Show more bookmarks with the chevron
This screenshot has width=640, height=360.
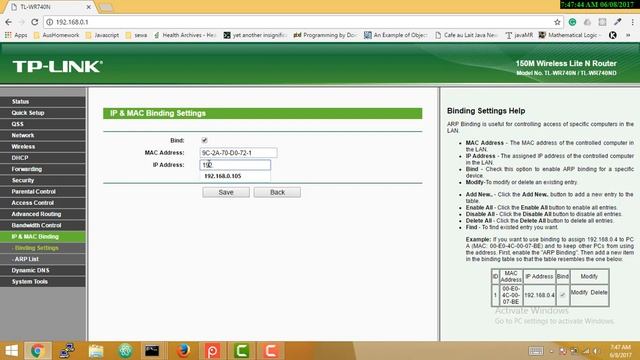628,36
